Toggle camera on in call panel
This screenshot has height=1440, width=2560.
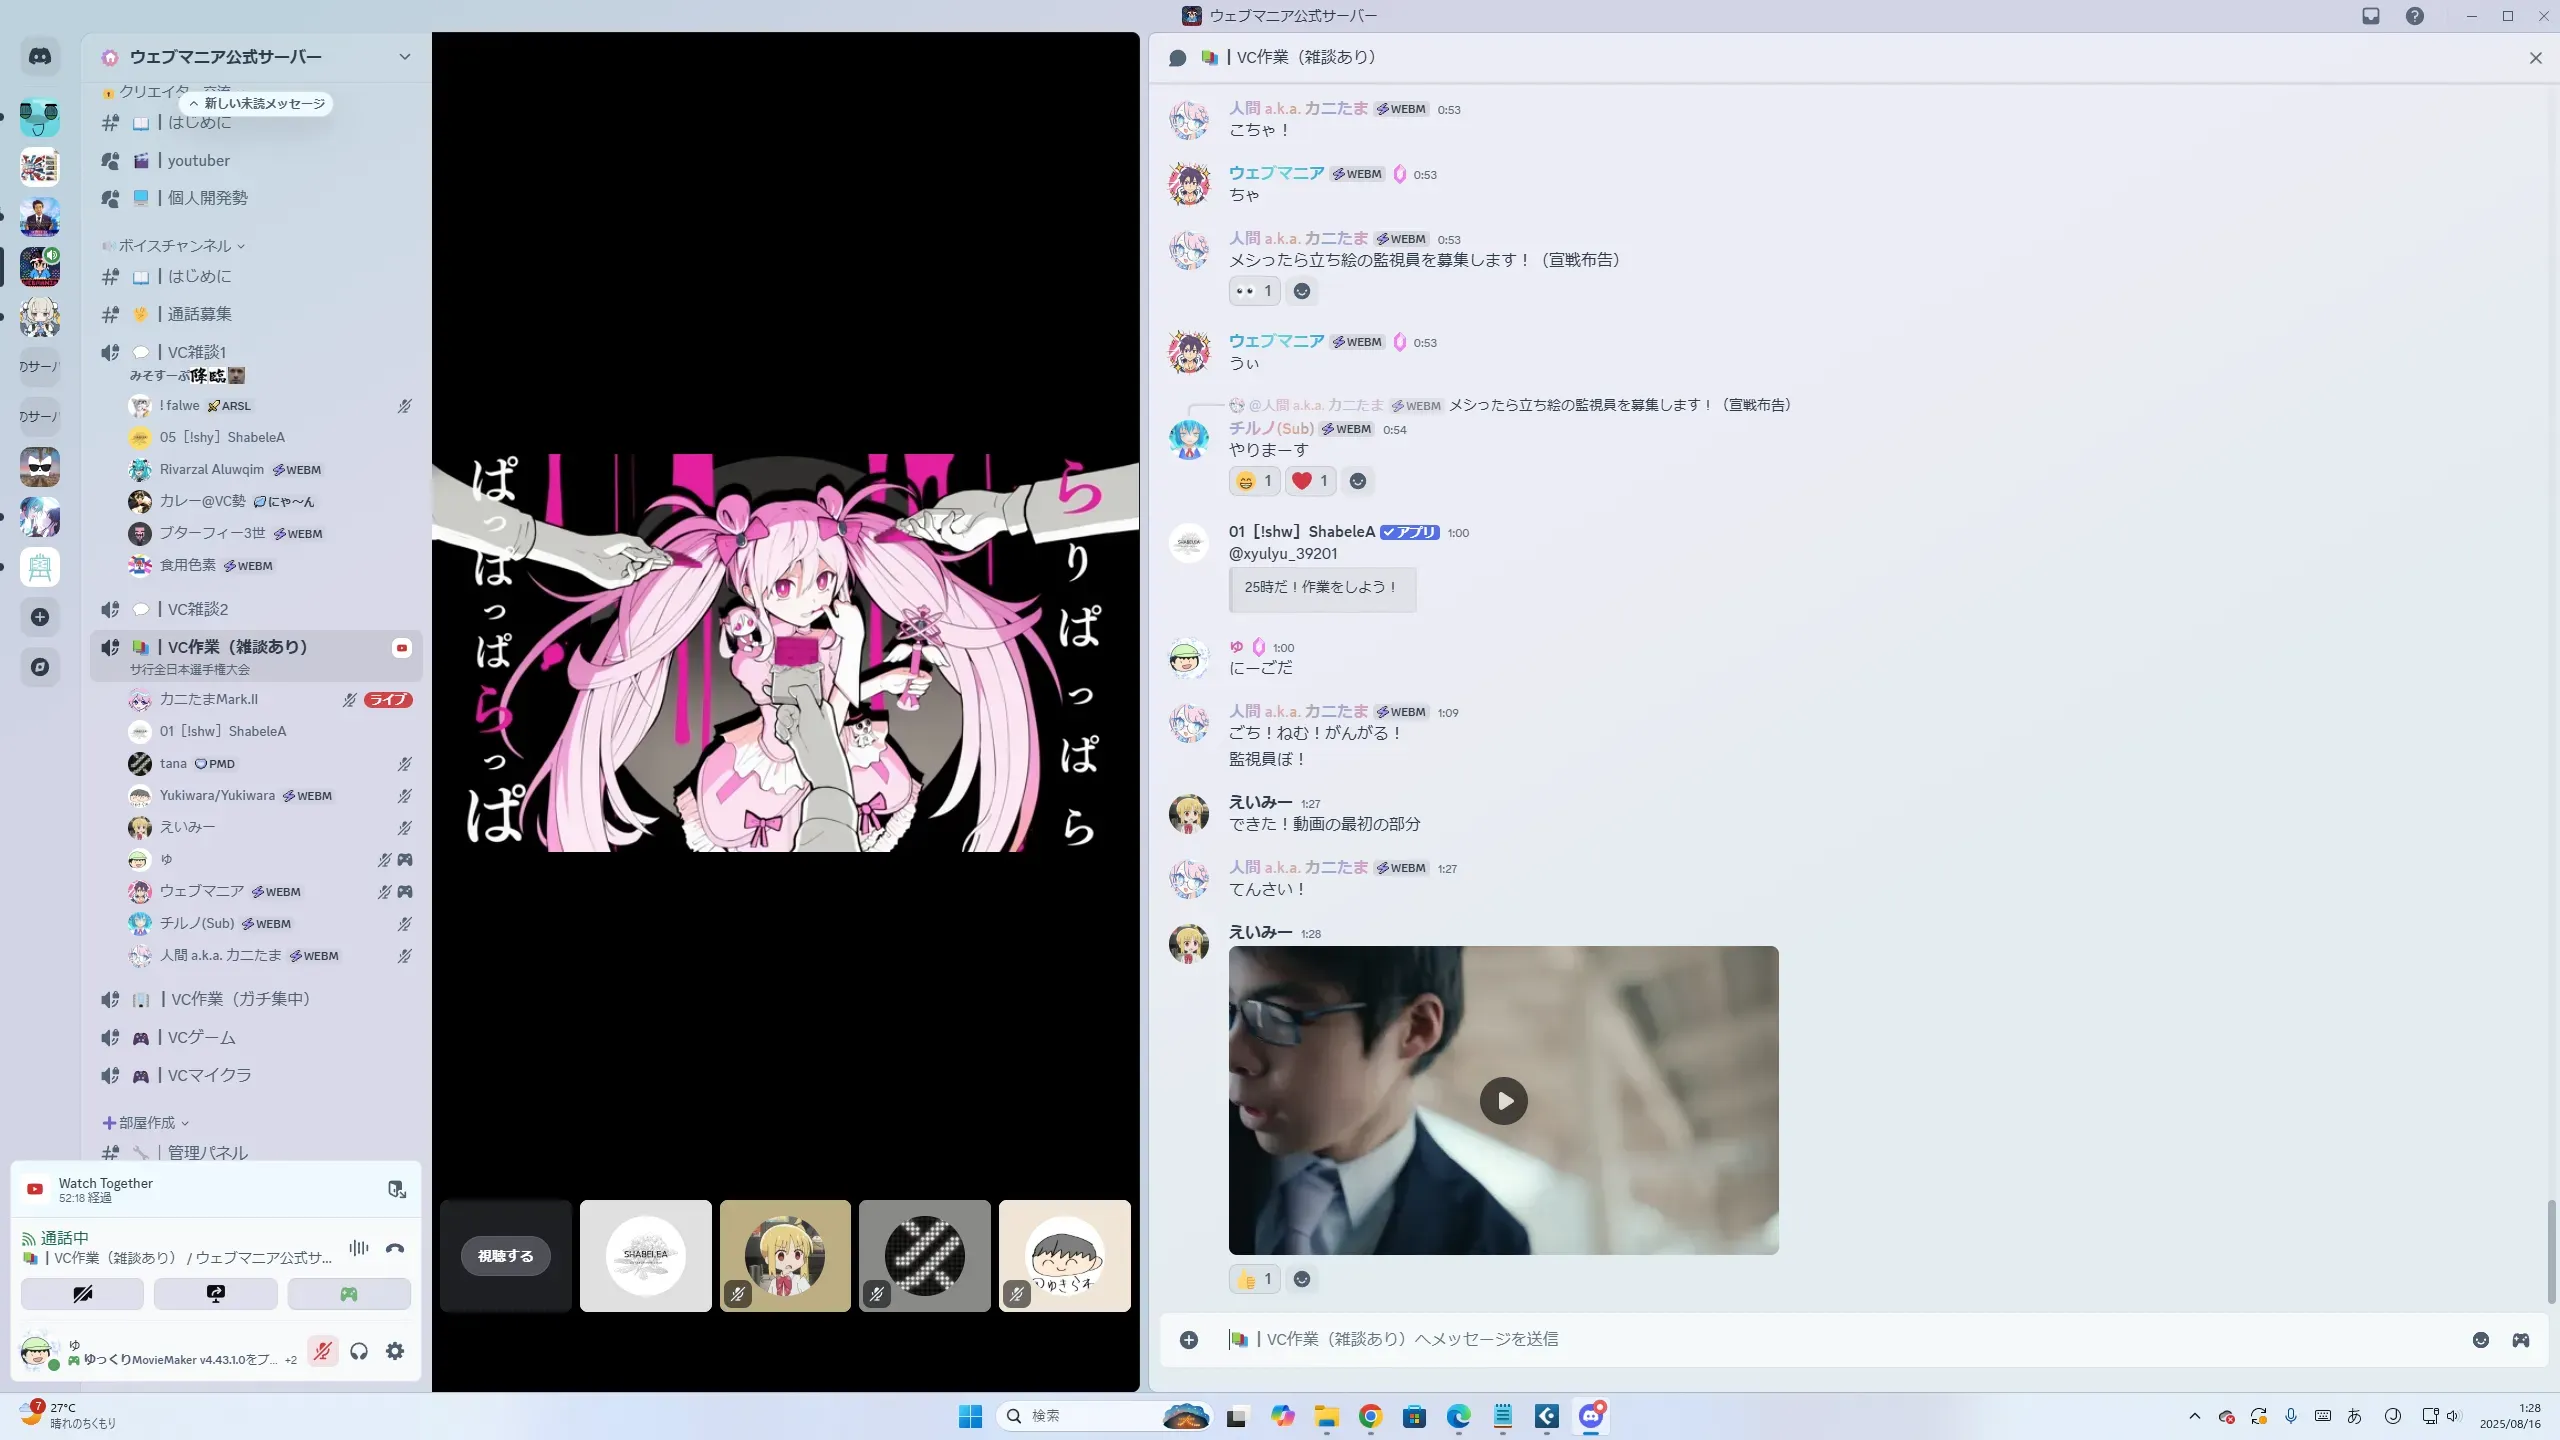pos(83,1294)
